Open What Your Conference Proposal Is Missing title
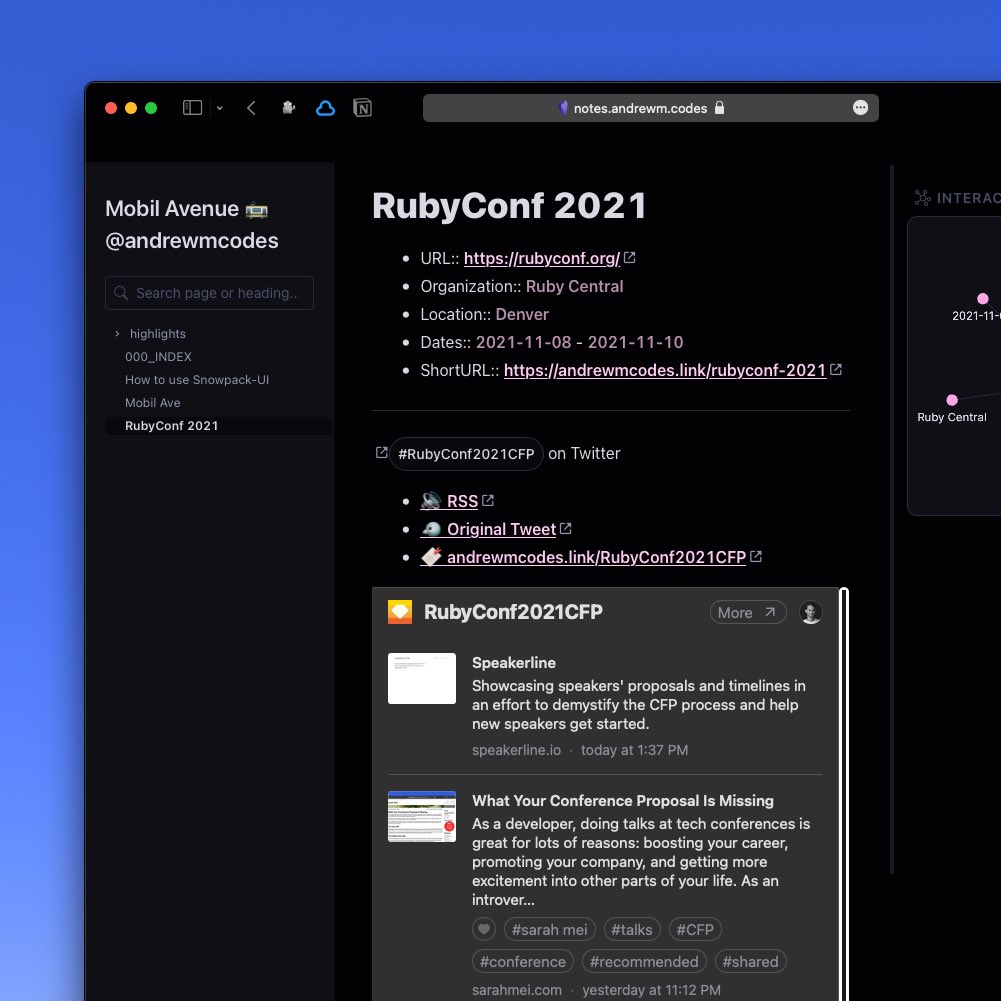Screen dimensions: 1001x1001 (622, 801)
